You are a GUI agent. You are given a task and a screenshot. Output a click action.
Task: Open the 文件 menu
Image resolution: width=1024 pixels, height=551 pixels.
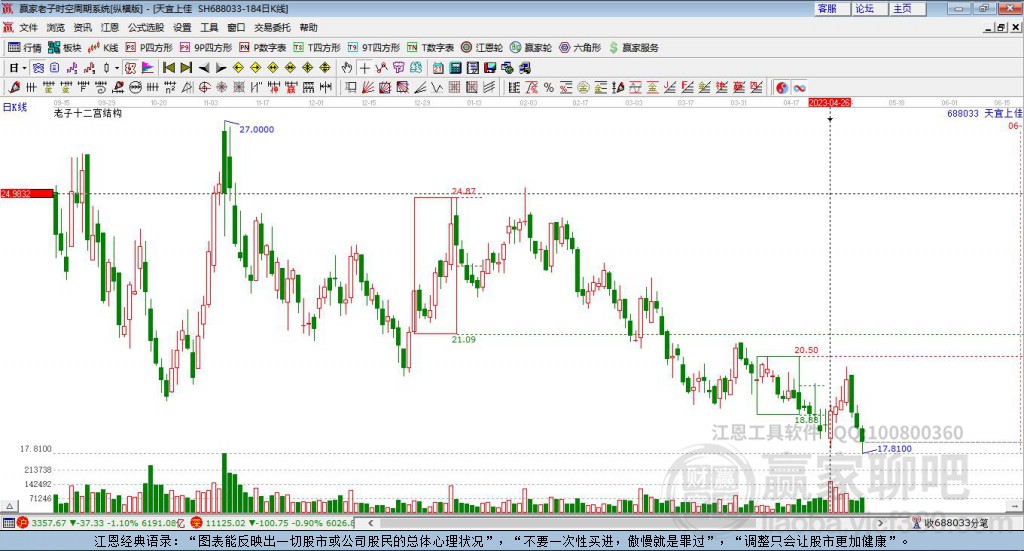[x=28, y=27]
